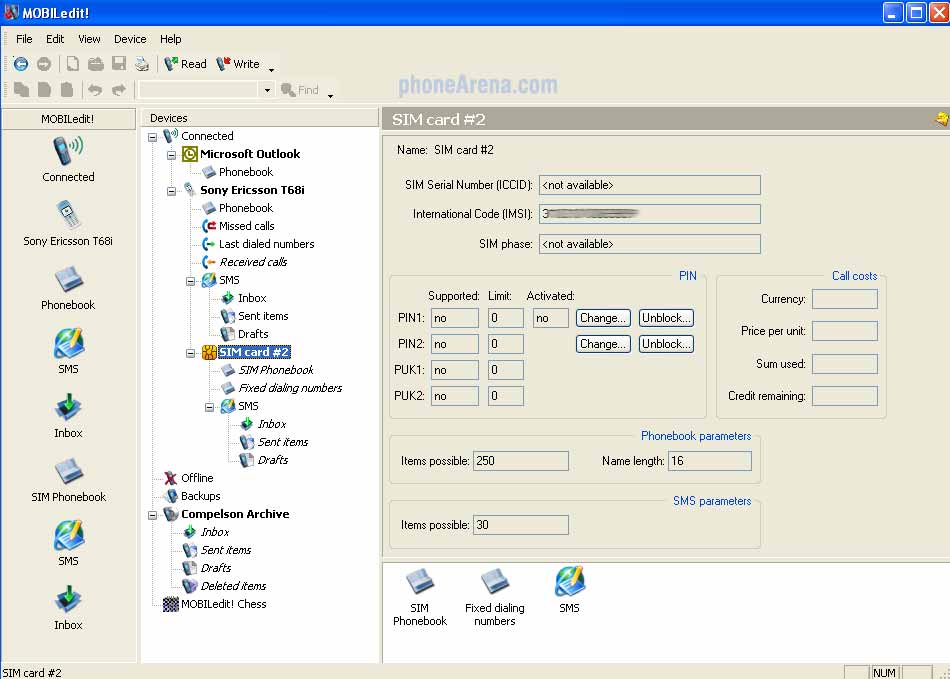Collapse the phone SMS tree node
The width and height of the screenshot is (950, 679).
pos(190,281)
